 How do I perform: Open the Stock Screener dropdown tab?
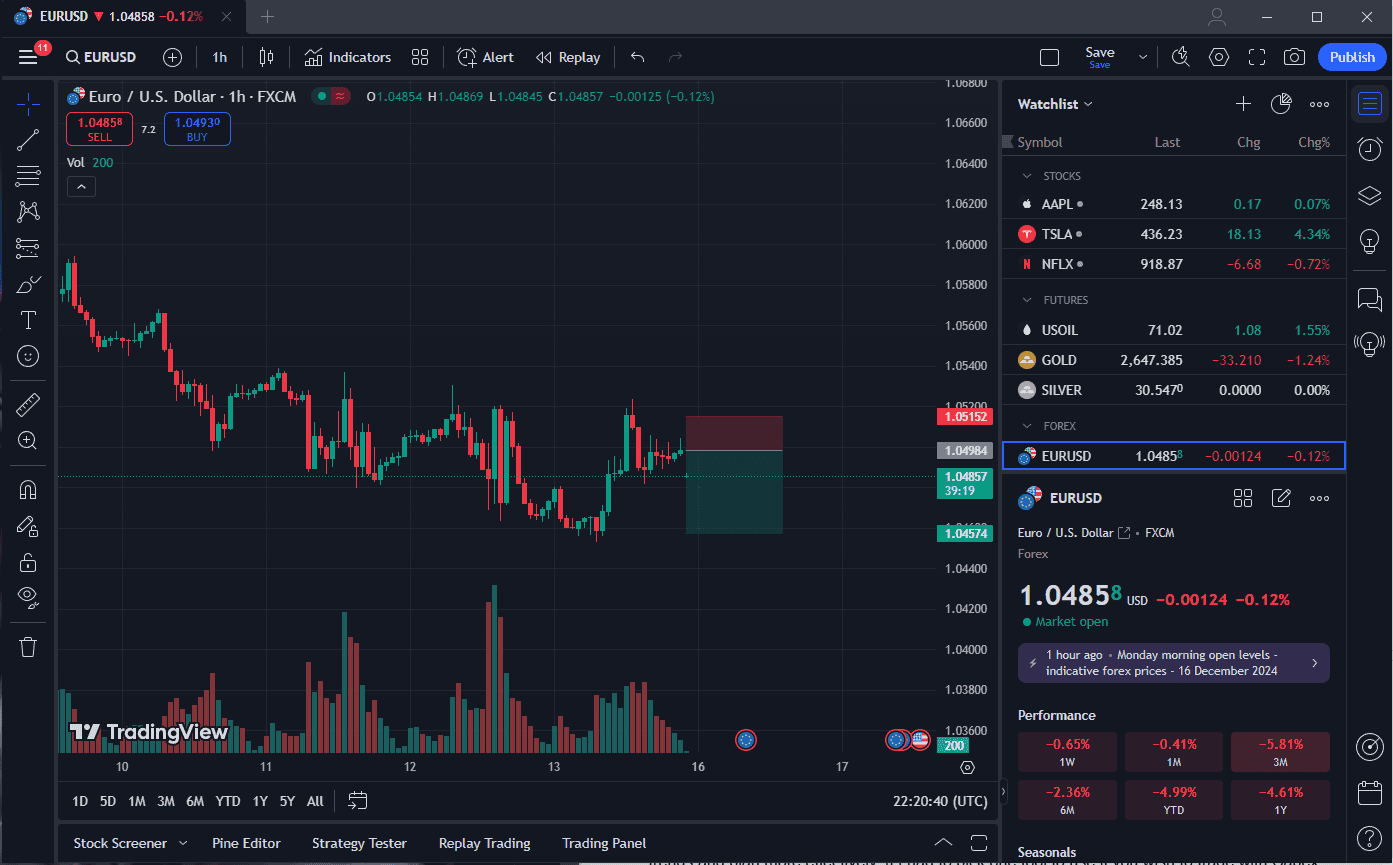130,843
